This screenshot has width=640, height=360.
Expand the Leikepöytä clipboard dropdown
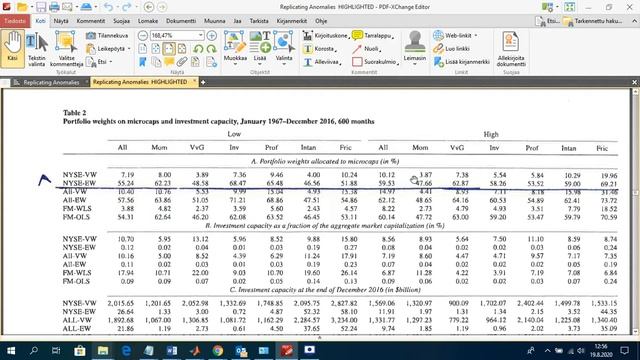(129, 49)
